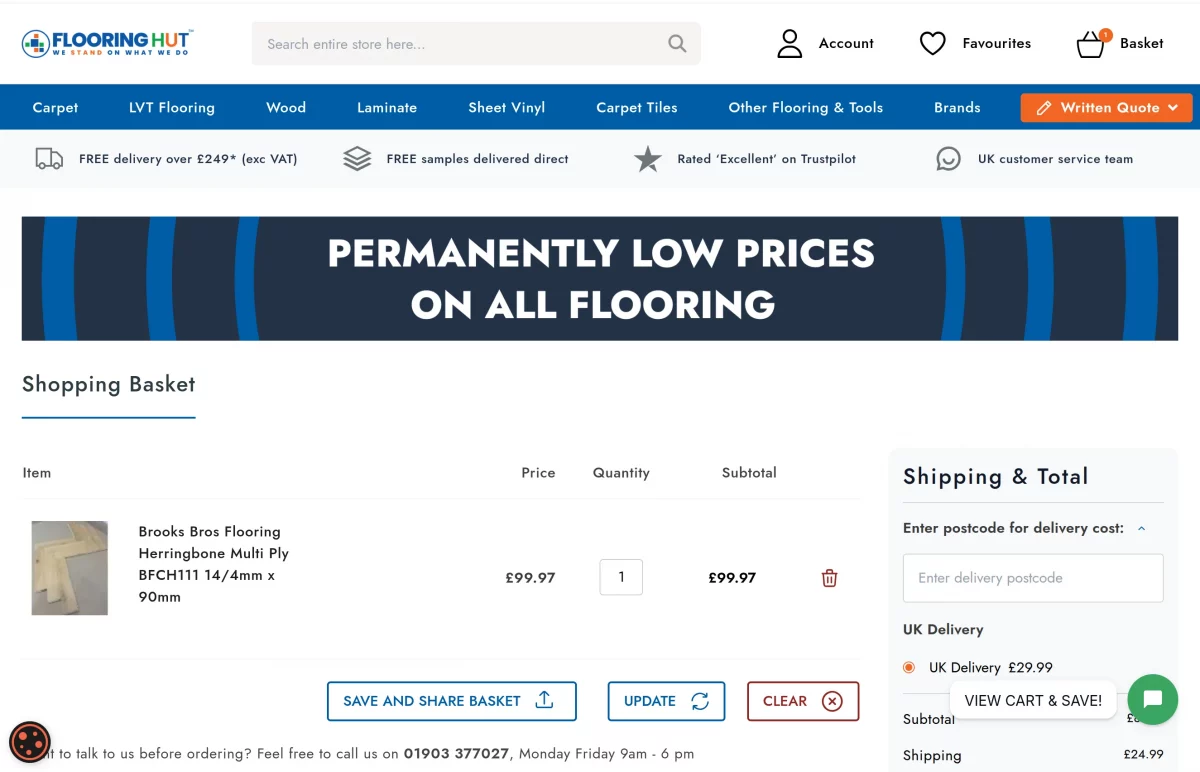Open the green live chat bubble

coord(1152,700)
